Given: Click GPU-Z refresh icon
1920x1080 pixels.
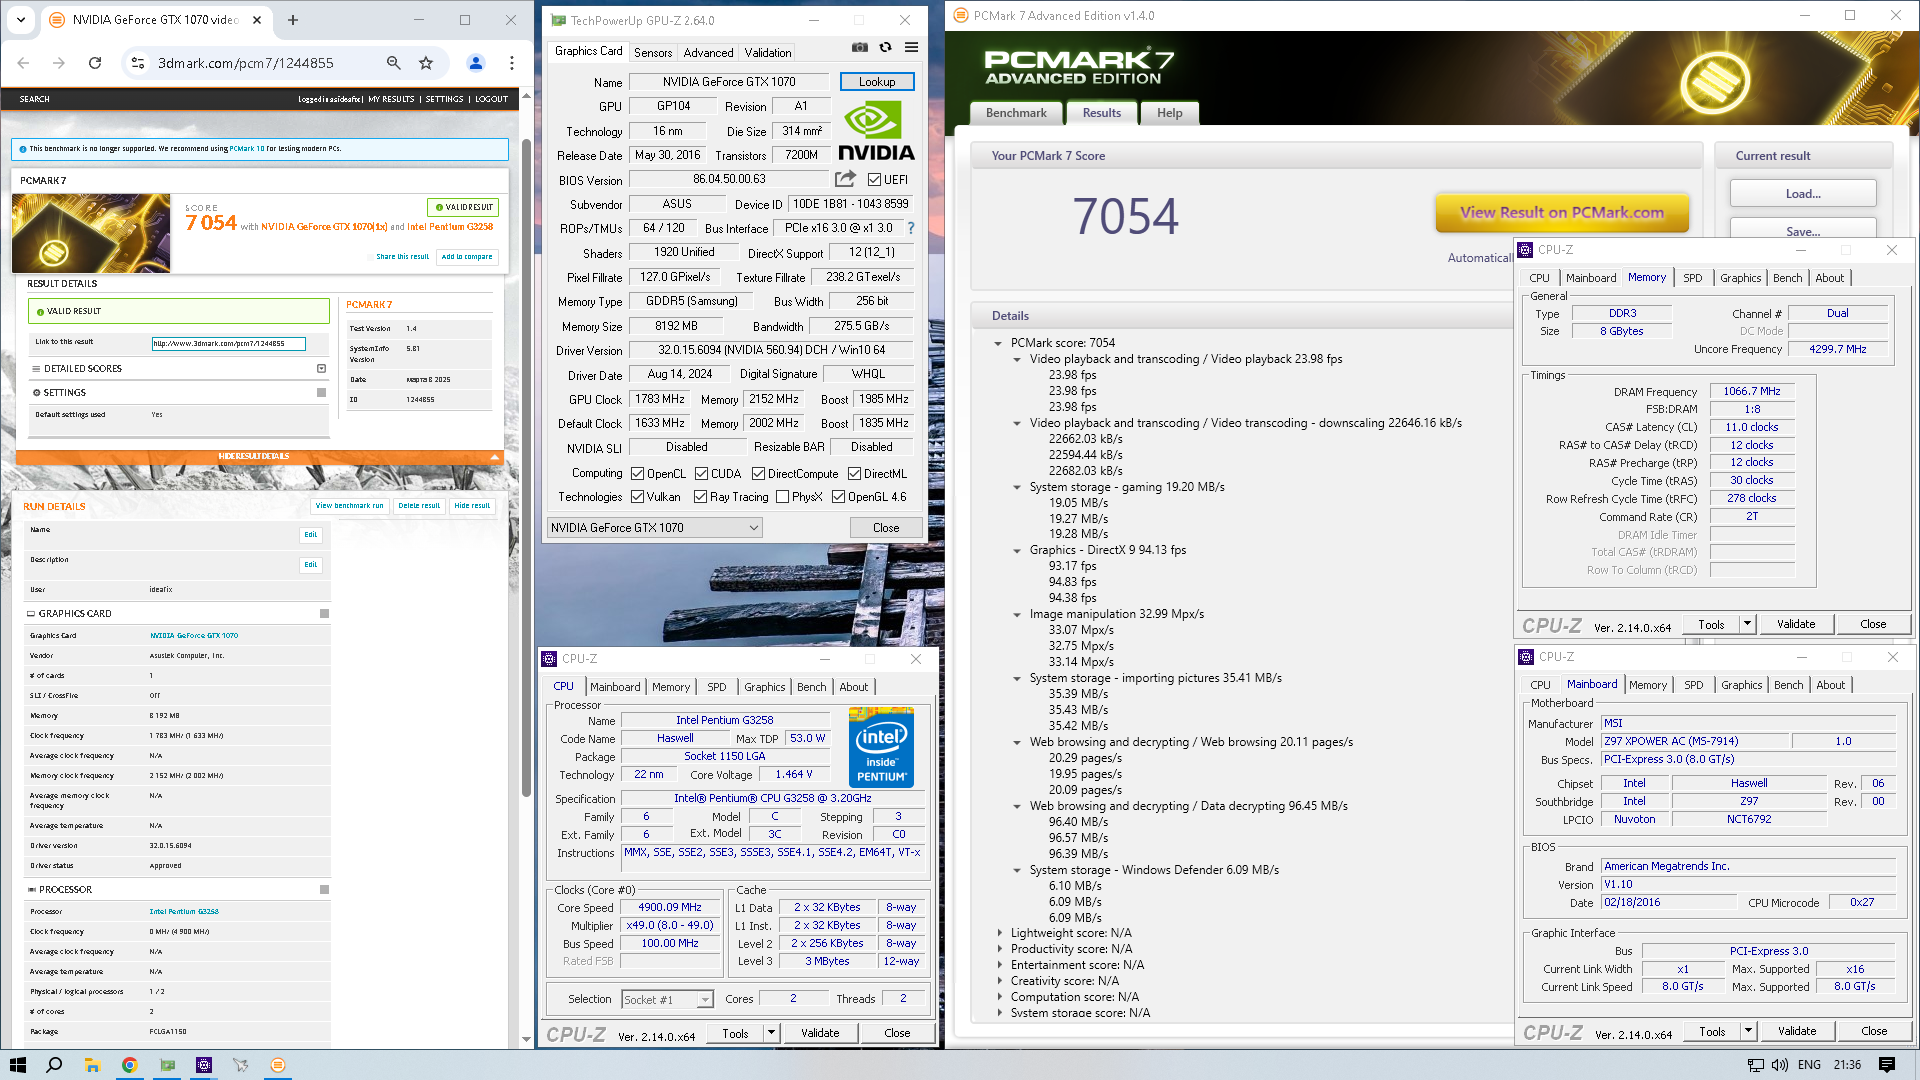Looking at the screenshot, I should pos(885,47).
